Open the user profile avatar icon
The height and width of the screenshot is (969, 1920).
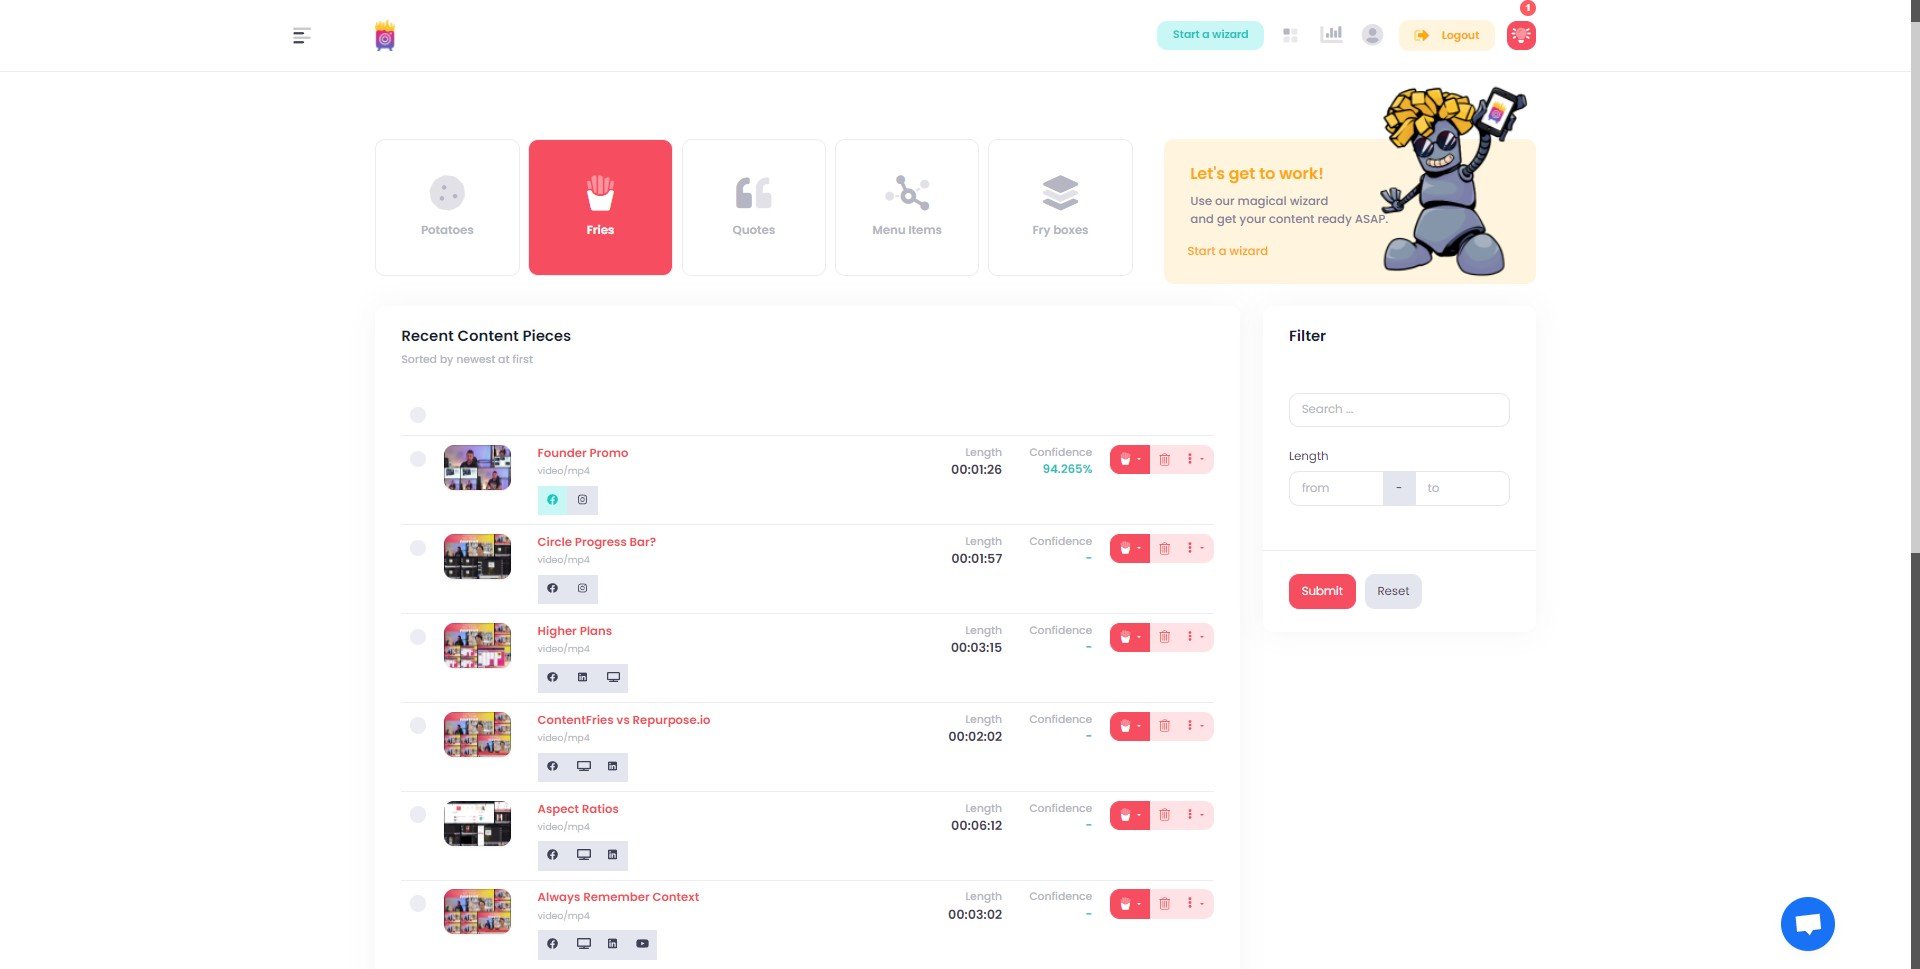[1372, 35]
